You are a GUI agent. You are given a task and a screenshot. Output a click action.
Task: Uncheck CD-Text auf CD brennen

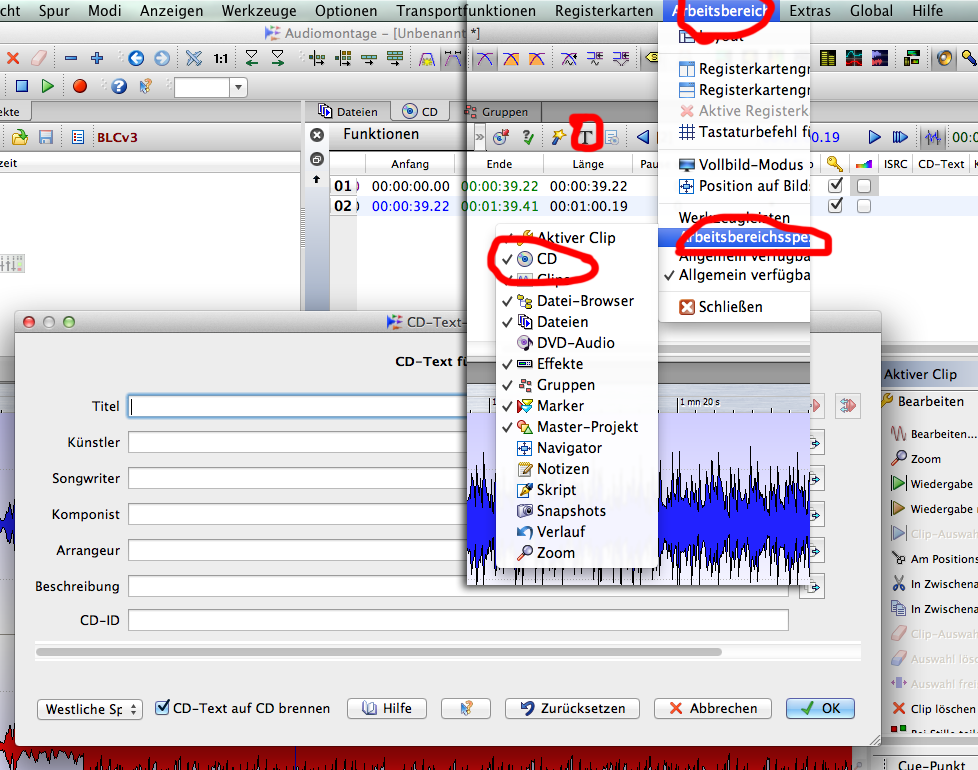(x=162, y=707)
